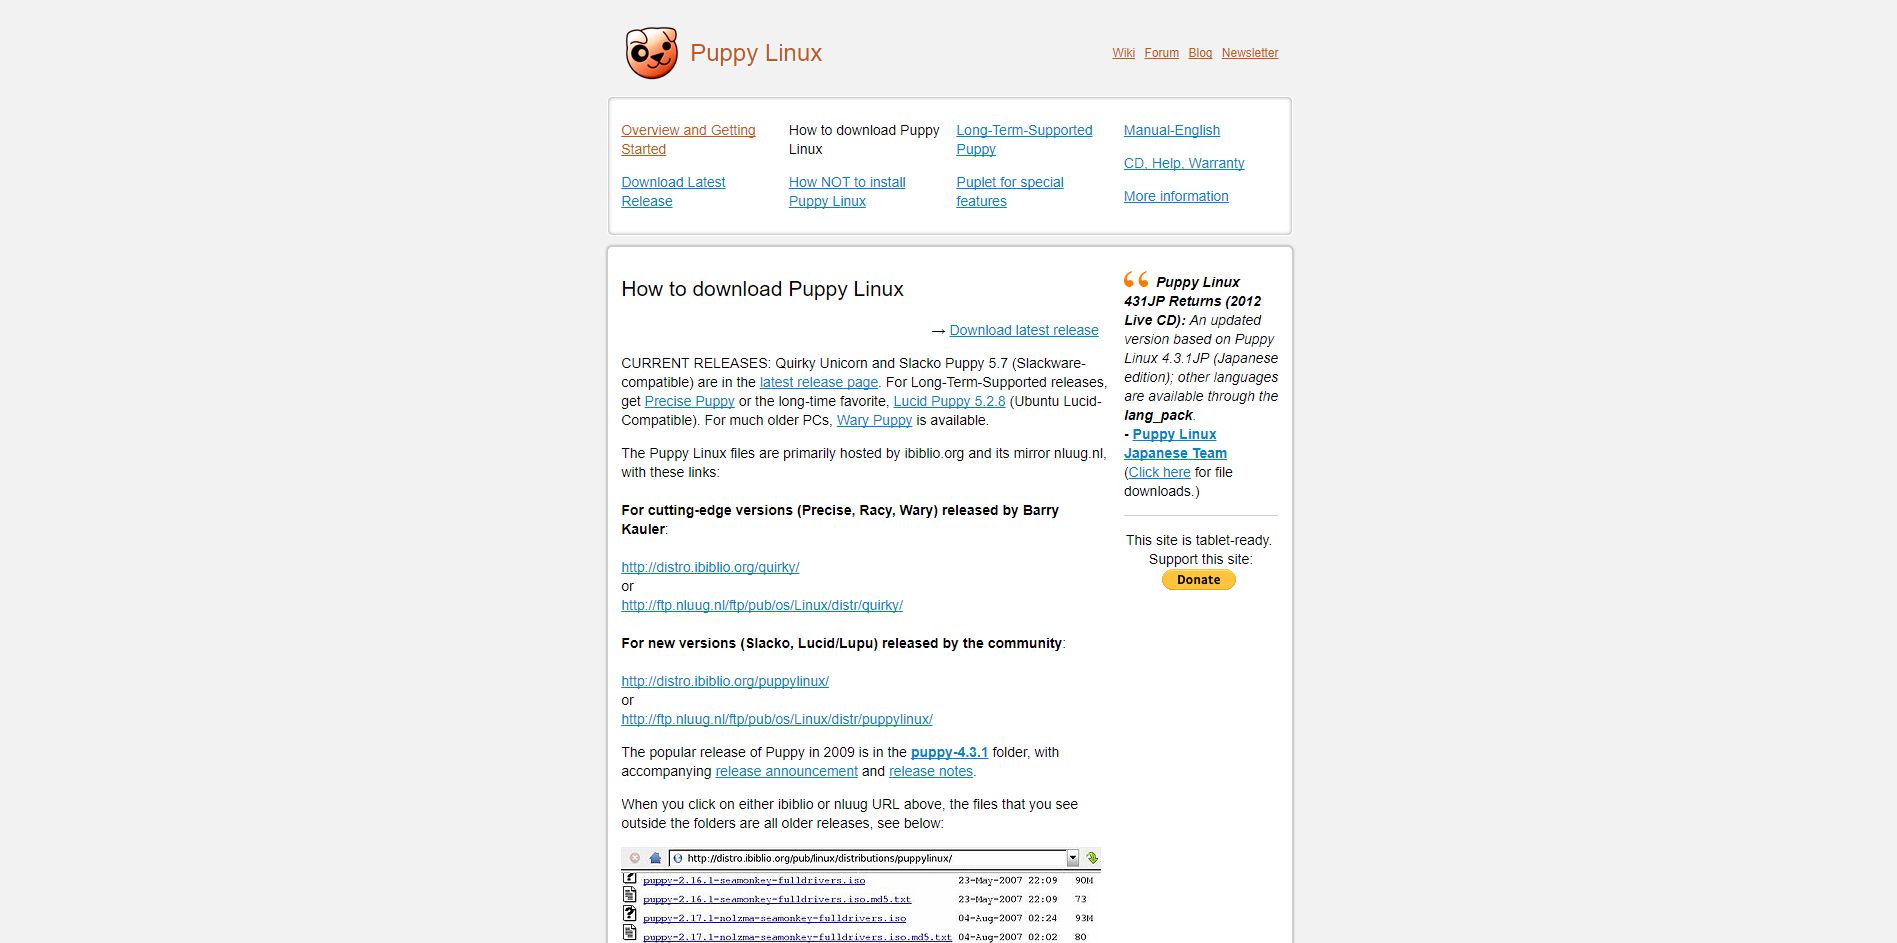Click the green go arrow in embedded browser
The image size is (1897, 943).
click(1092, 858)
